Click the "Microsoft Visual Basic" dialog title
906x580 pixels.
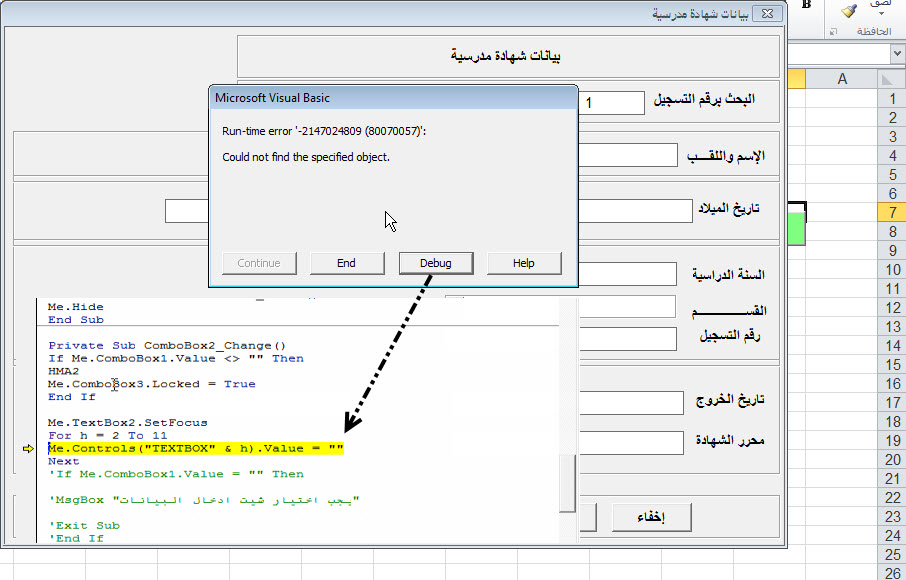coord(272,98)
